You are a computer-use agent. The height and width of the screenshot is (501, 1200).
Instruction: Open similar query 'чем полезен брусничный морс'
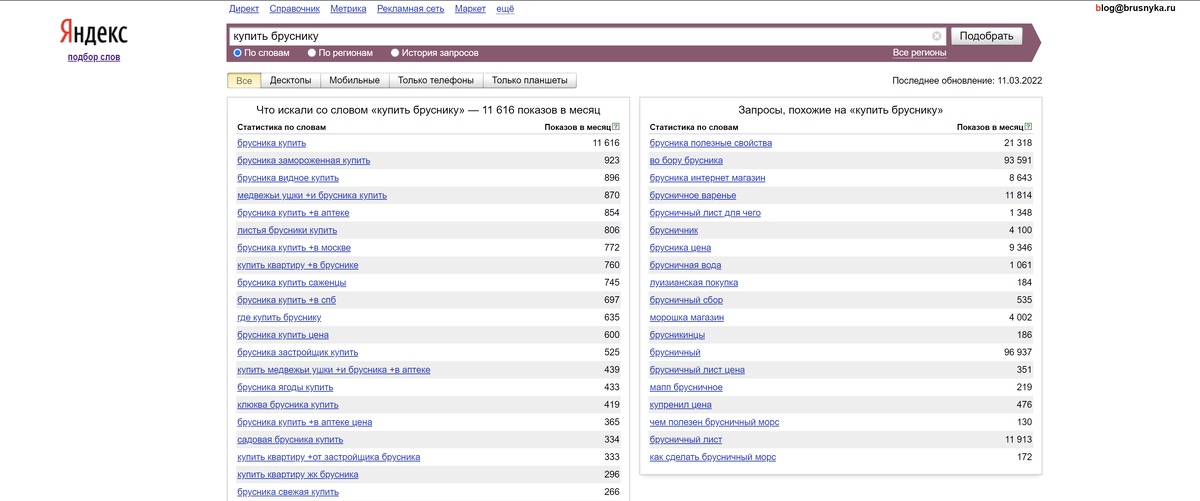[x=714, y=422]
